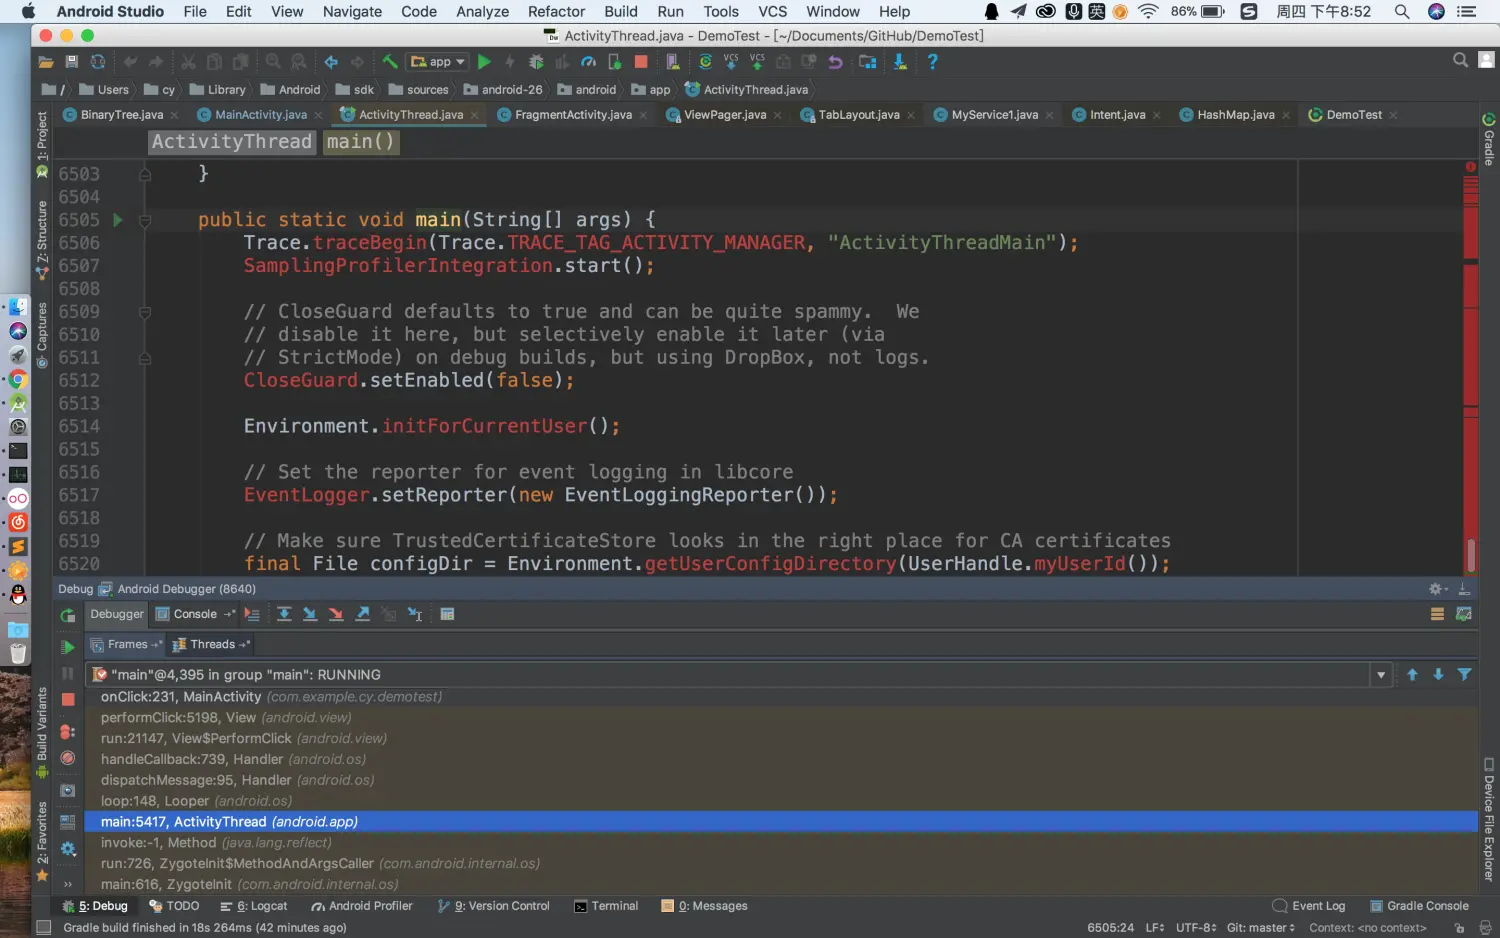Viewport: 1500px width, 938px height.
Task: Click the Android Profiler gauge toolbar icon
Action: [x=589, y=62]
